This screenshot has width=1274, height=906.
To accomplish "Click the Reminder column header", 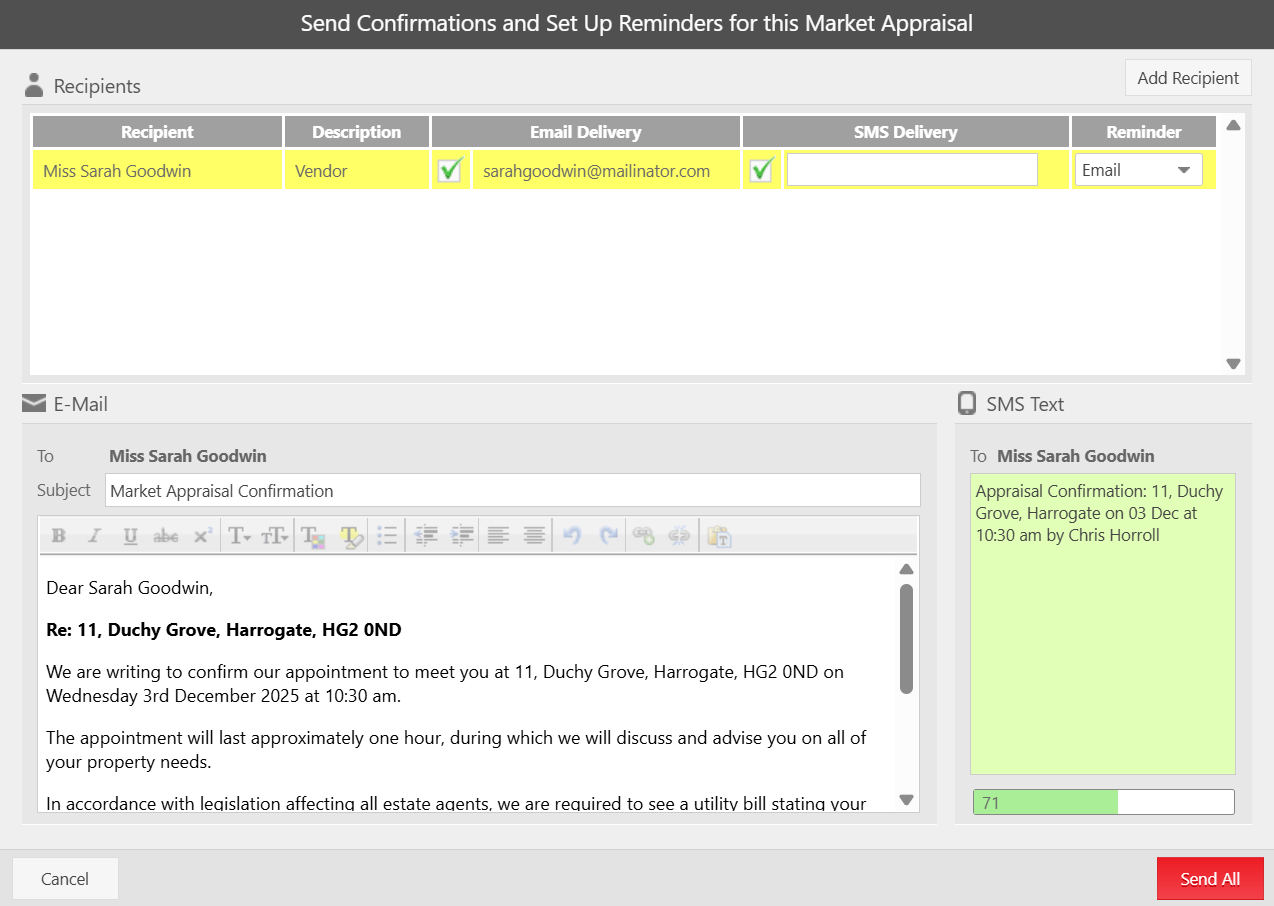I will coord(1144,132).
